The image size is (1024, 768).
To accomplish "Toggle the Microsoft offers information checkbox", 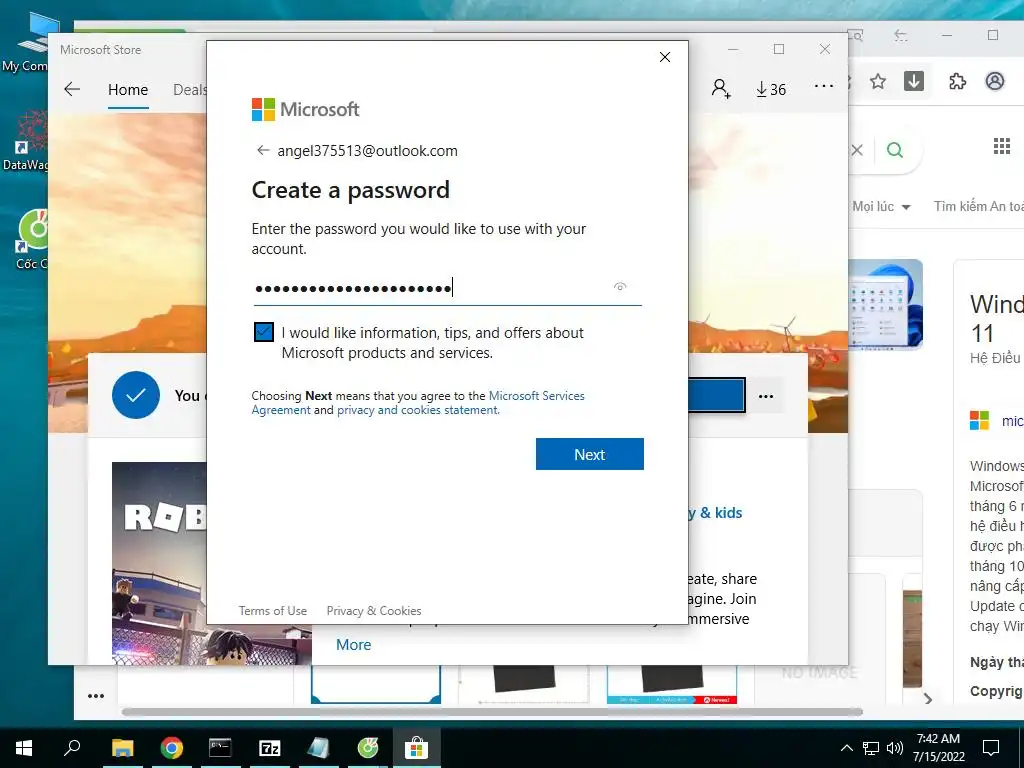I will 264,332.
